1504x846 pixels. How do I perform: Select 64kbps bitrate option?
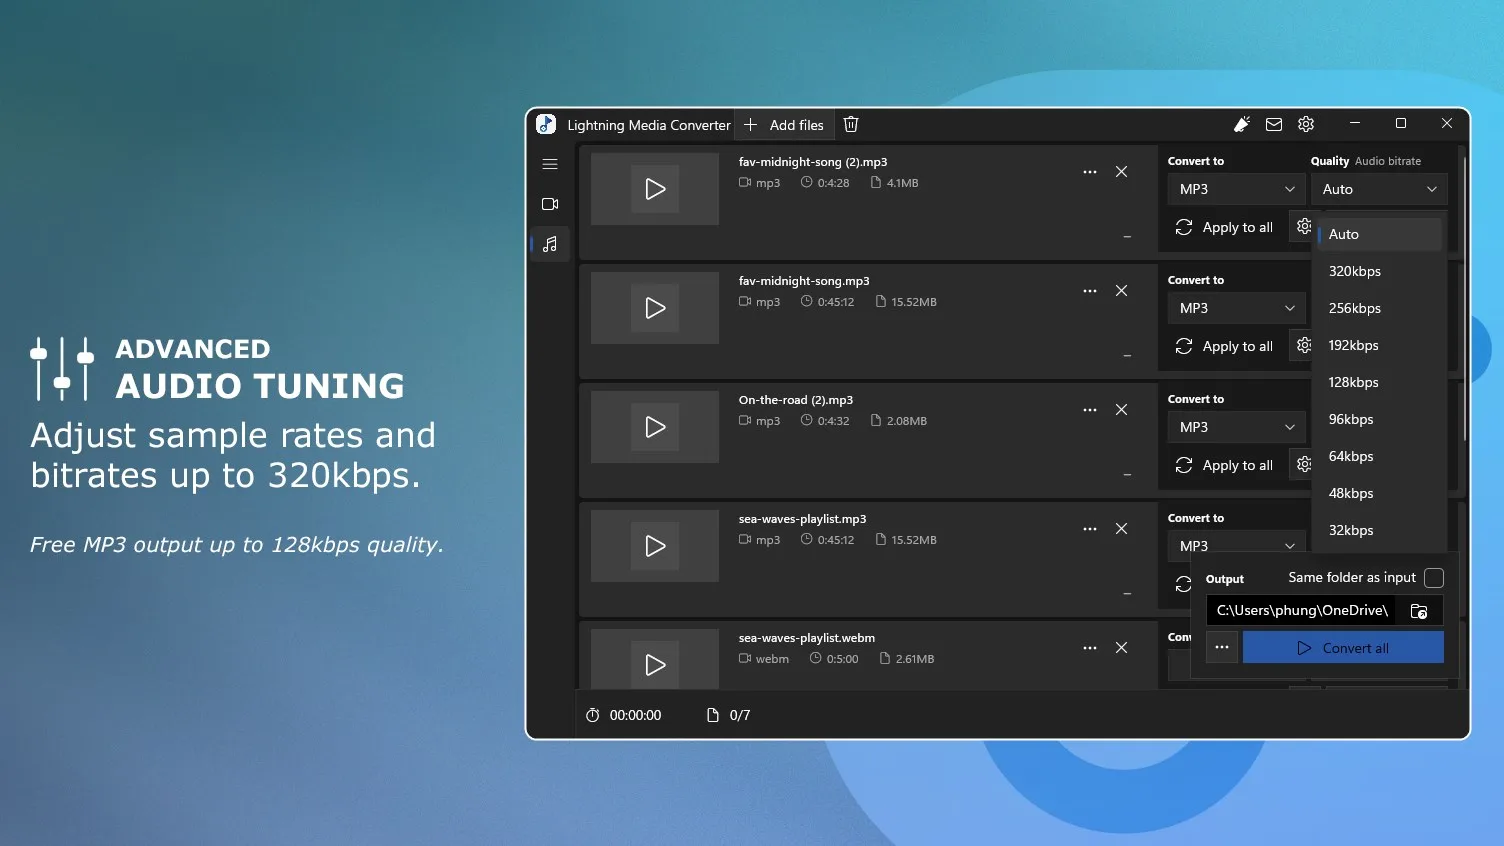click(1380, 456)
